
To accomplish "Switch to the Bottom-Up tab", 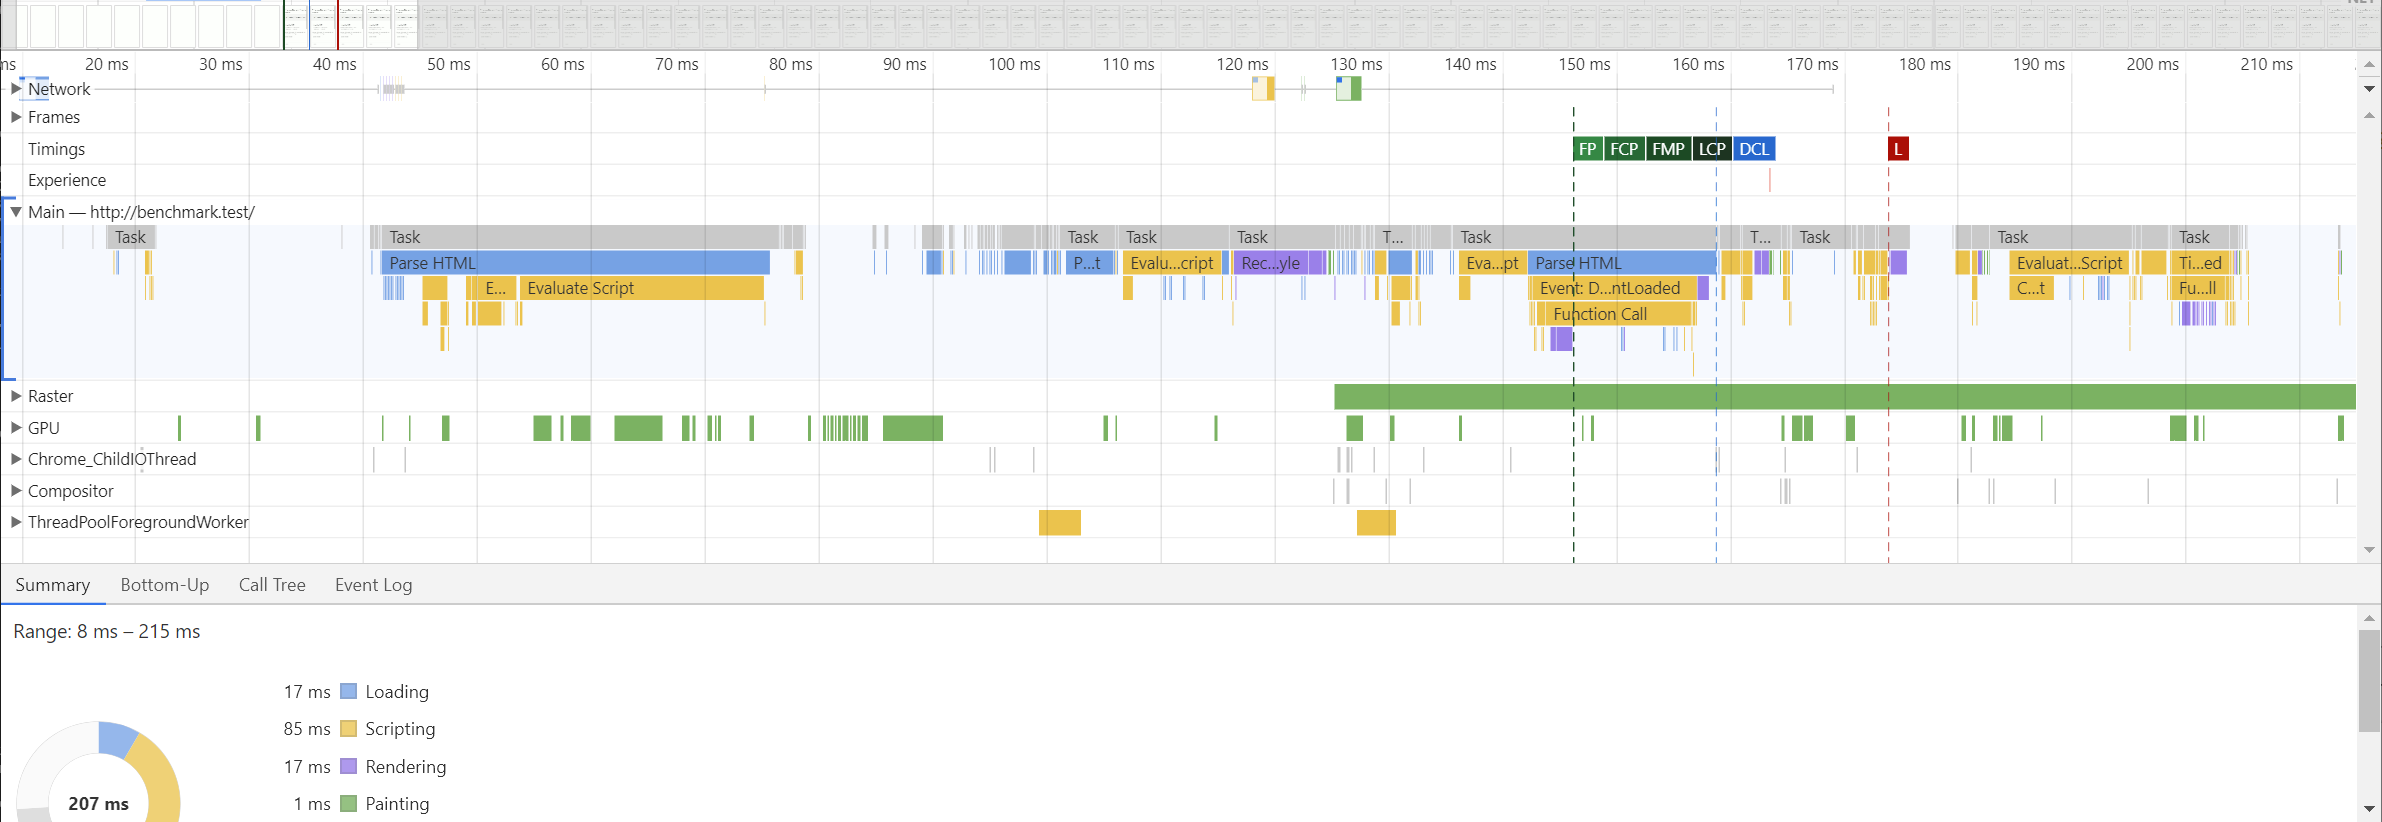I will pyautogui.click(x=165, y=585).
